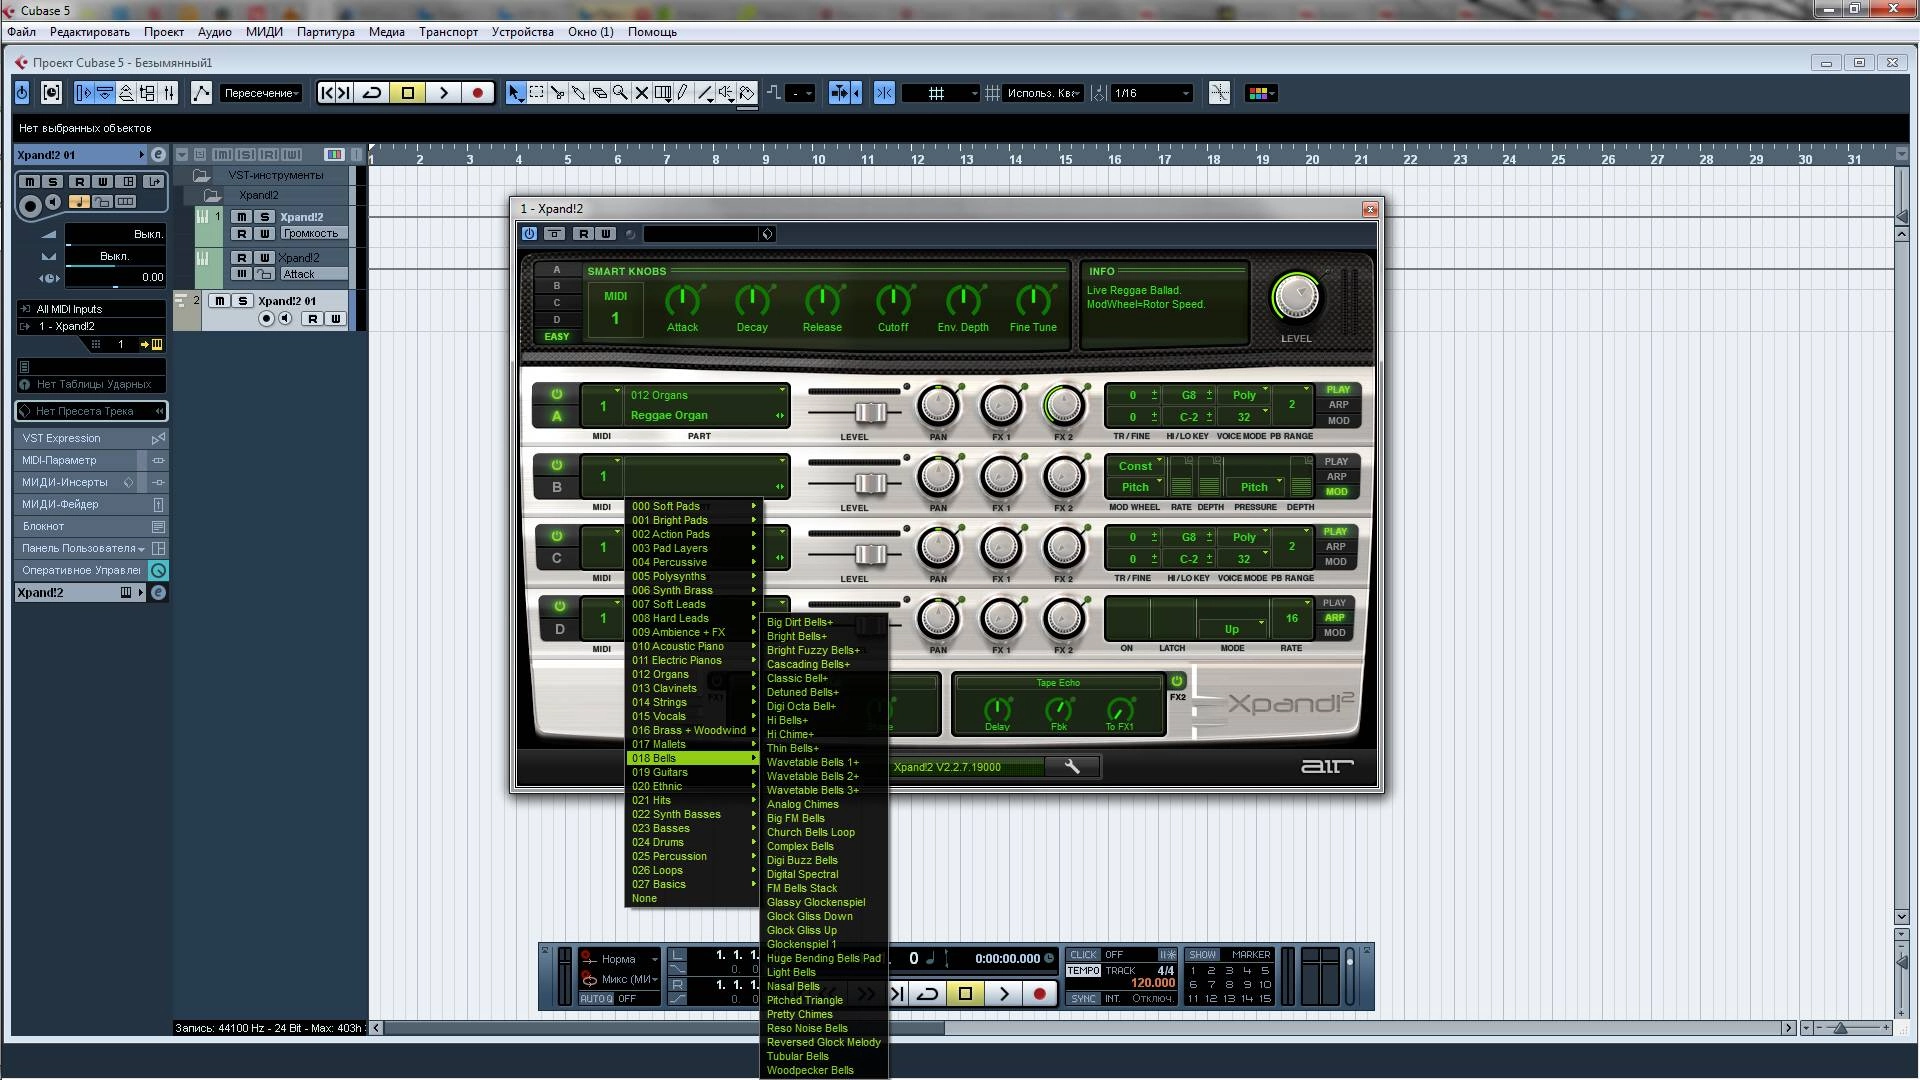The width and height of the screenshot is (1920, 1080).
Task: Open the color palette toolbar icon
Action: click(x=1260, y=93)
